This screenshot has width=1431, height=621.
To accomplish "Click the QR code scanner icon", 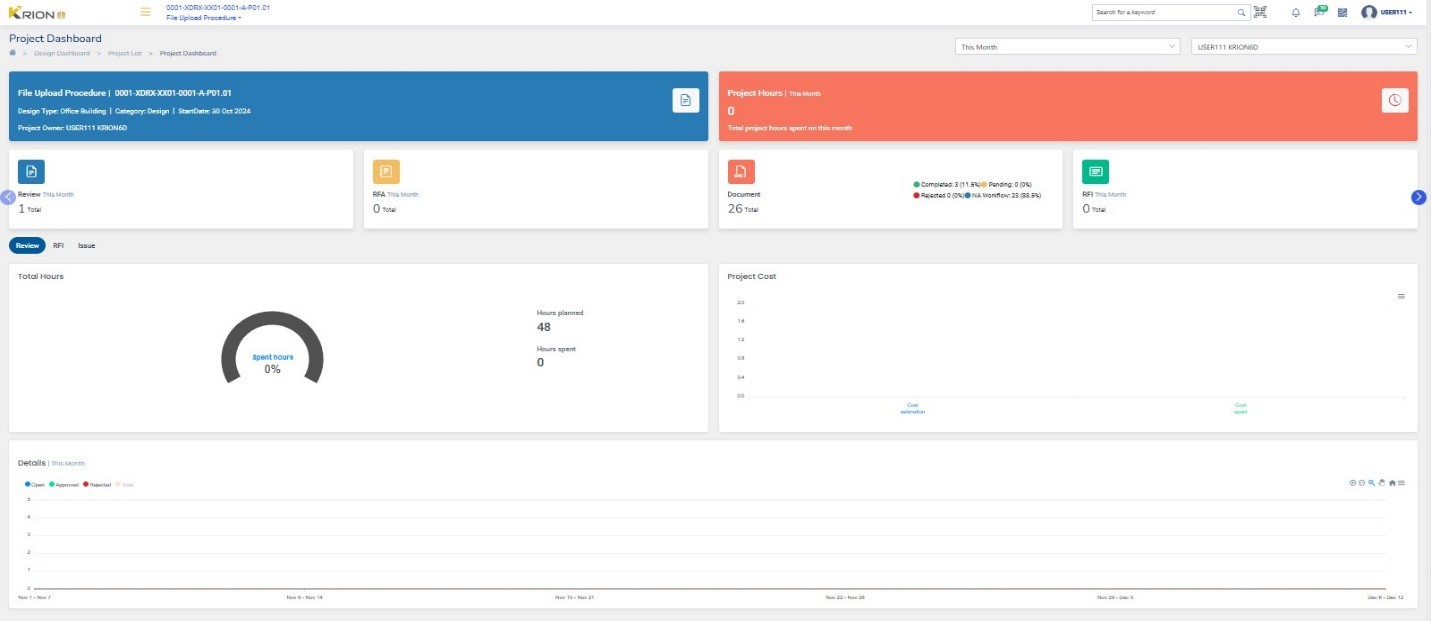I will coord(1260,12).
